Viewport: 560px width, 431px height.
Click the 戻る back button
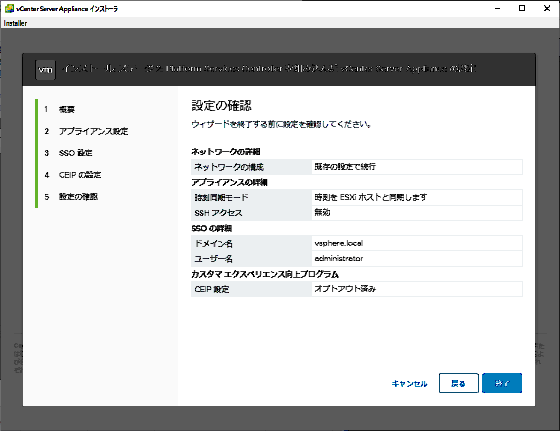pos(458,383)
